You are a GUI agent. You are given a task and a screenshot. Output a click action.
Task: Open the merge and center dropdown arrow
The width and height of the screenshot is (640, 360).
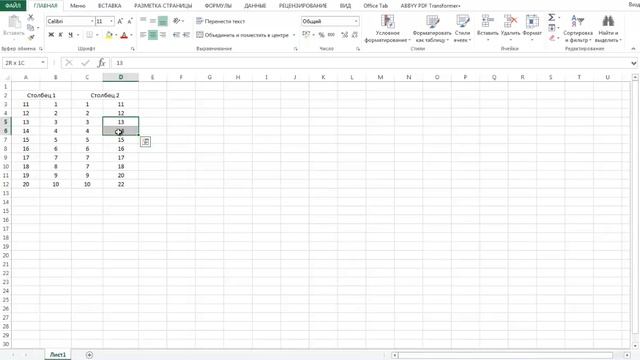pyautogui.click(x=294, y=35)
